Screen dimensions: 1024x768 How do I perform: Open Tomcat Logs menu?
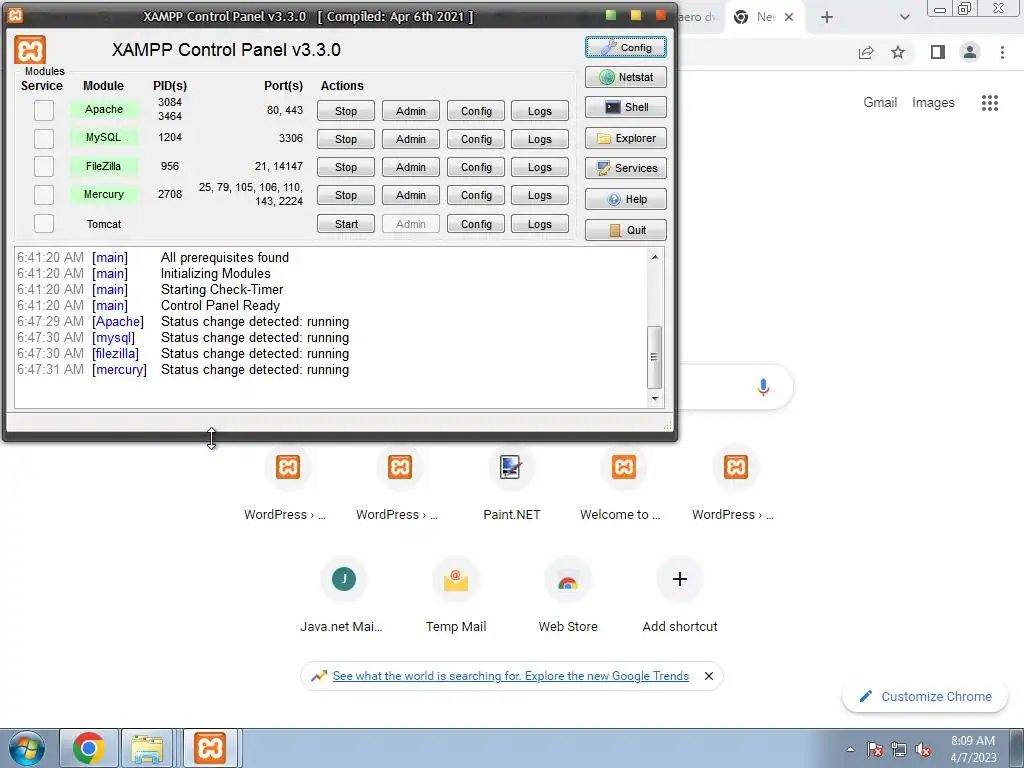(x=540, y=224)
